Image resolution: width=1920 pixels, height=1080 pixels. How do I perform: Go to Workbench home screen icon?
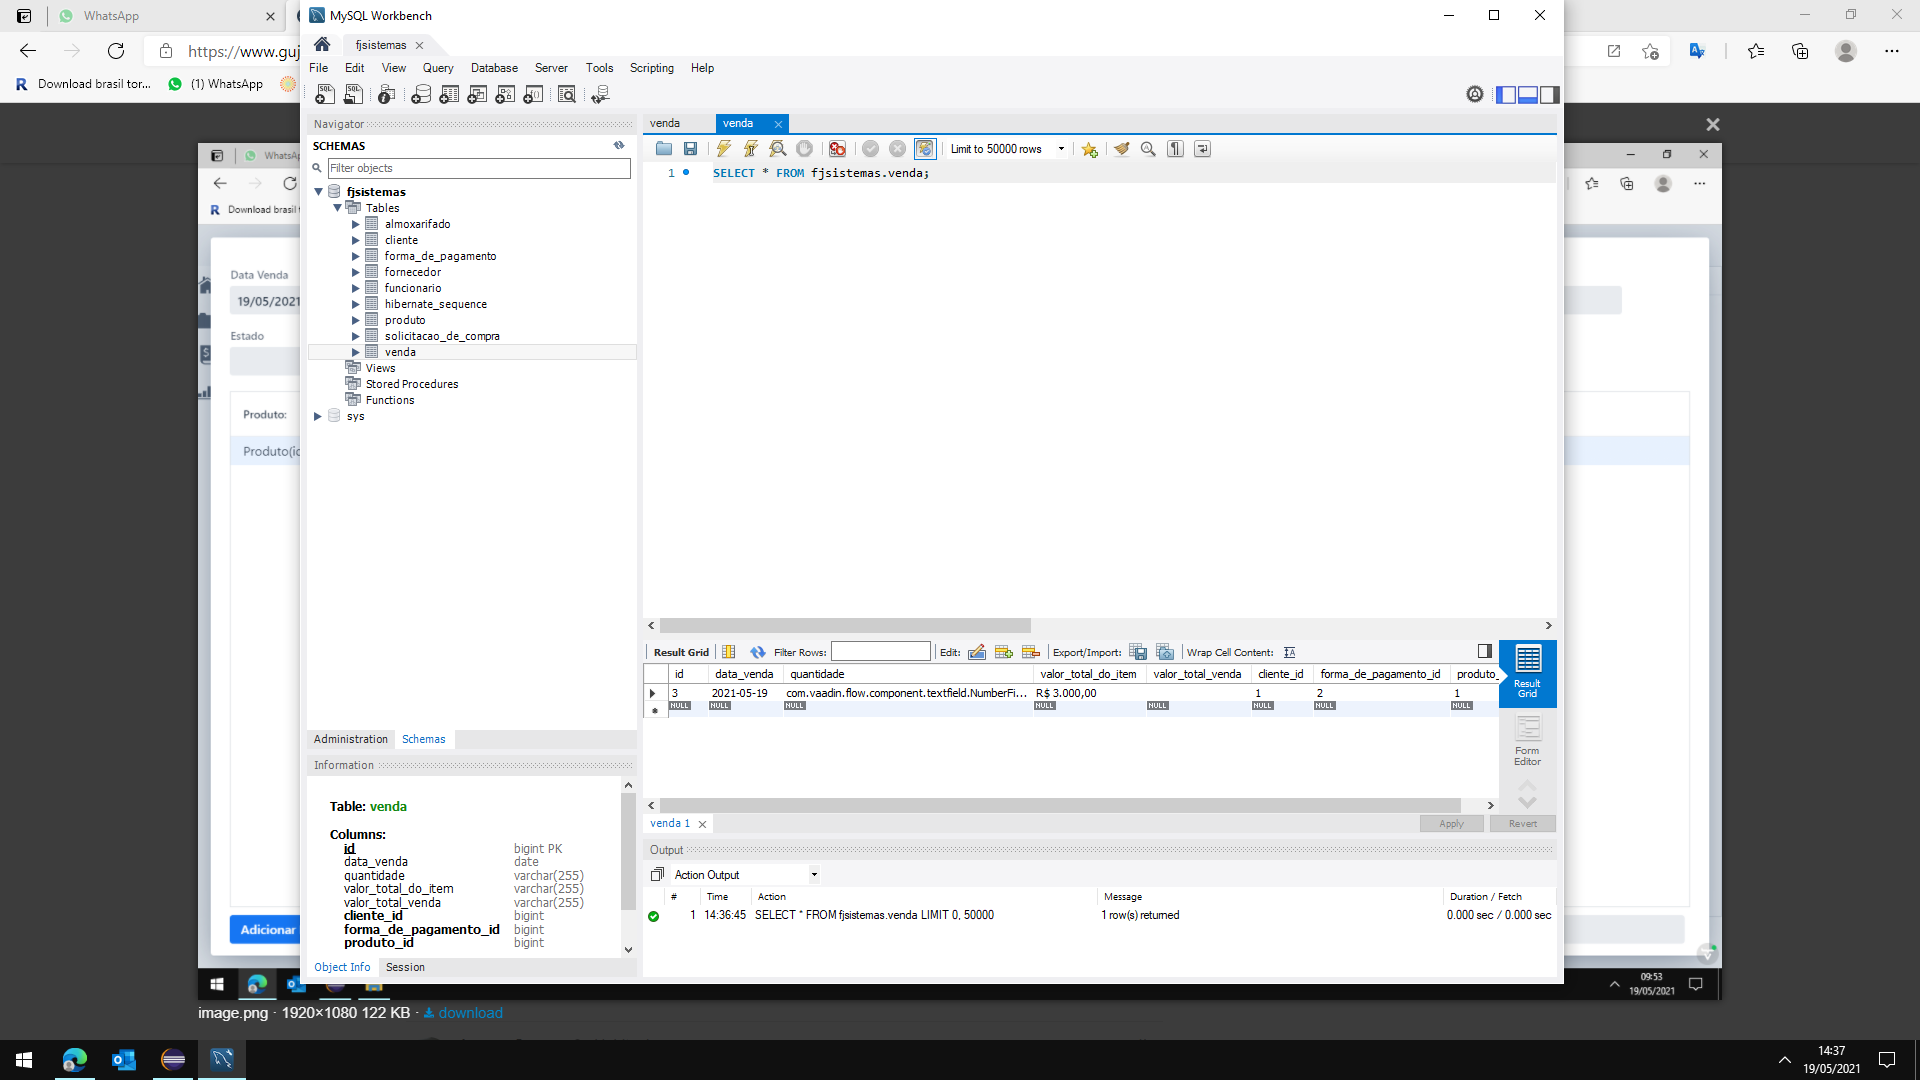(x=322, y=45)
